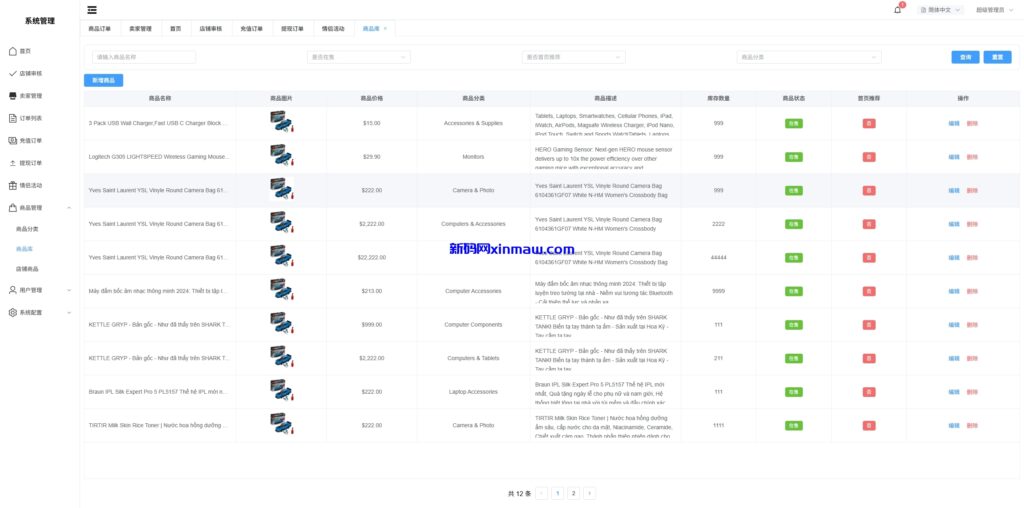Image resolution: width=1024 pixels, height=508 pixels.
Task: Open 卖家管理 in the sidebar
Action: tap(30, 96)
